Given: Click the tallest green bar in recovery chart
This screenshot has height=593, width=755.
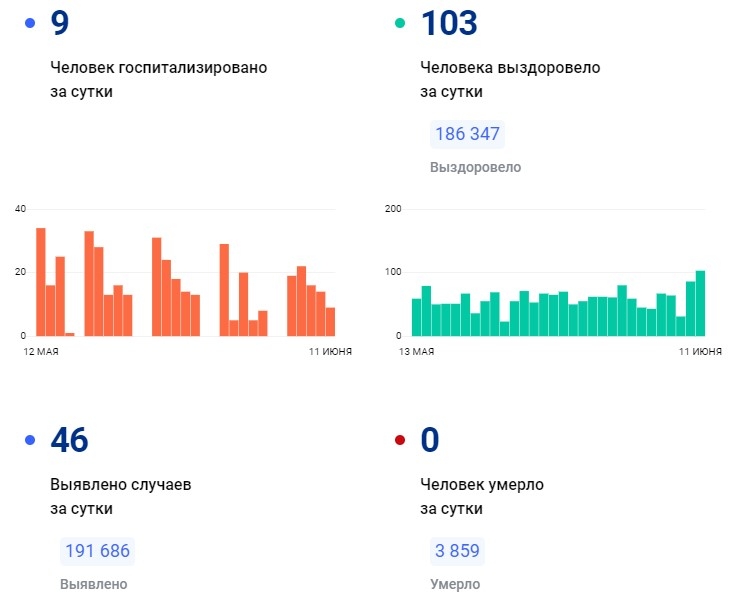Looking at the screenshot, I should [700, 304].
